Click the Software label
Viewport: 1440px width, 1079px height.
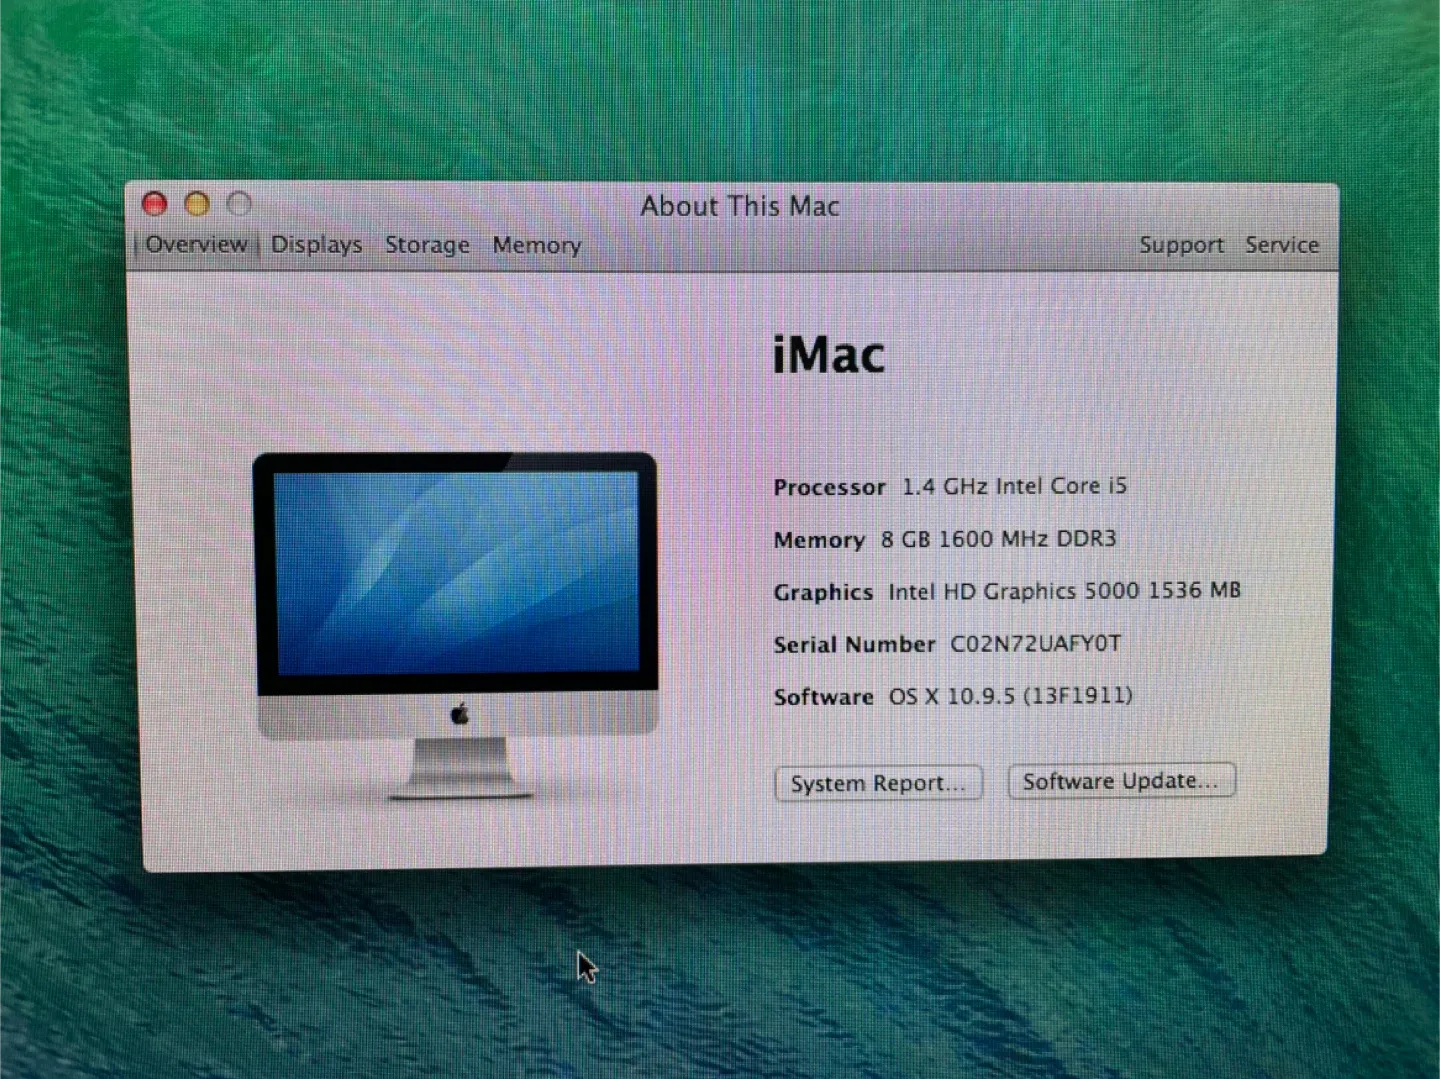tap(823, 696)
